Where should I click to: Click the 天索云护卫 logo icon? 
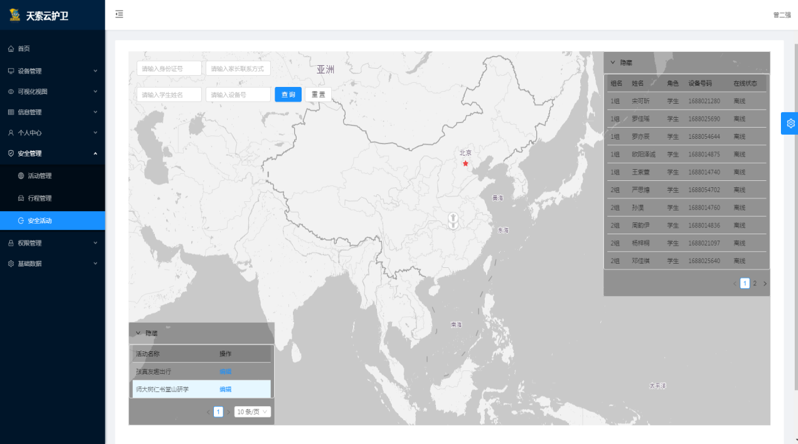point(14,15)
